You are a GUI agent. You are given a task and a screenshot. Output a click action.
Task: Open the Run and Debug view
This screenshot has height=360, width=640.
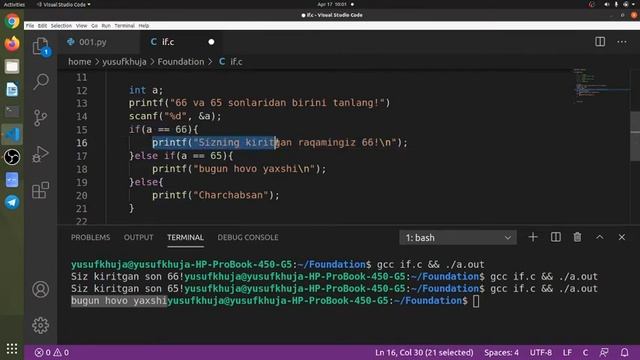pos(40,154)
